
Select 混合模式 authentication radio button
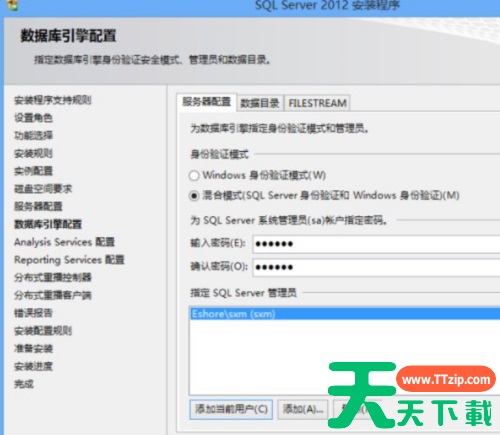coord(194,196)
